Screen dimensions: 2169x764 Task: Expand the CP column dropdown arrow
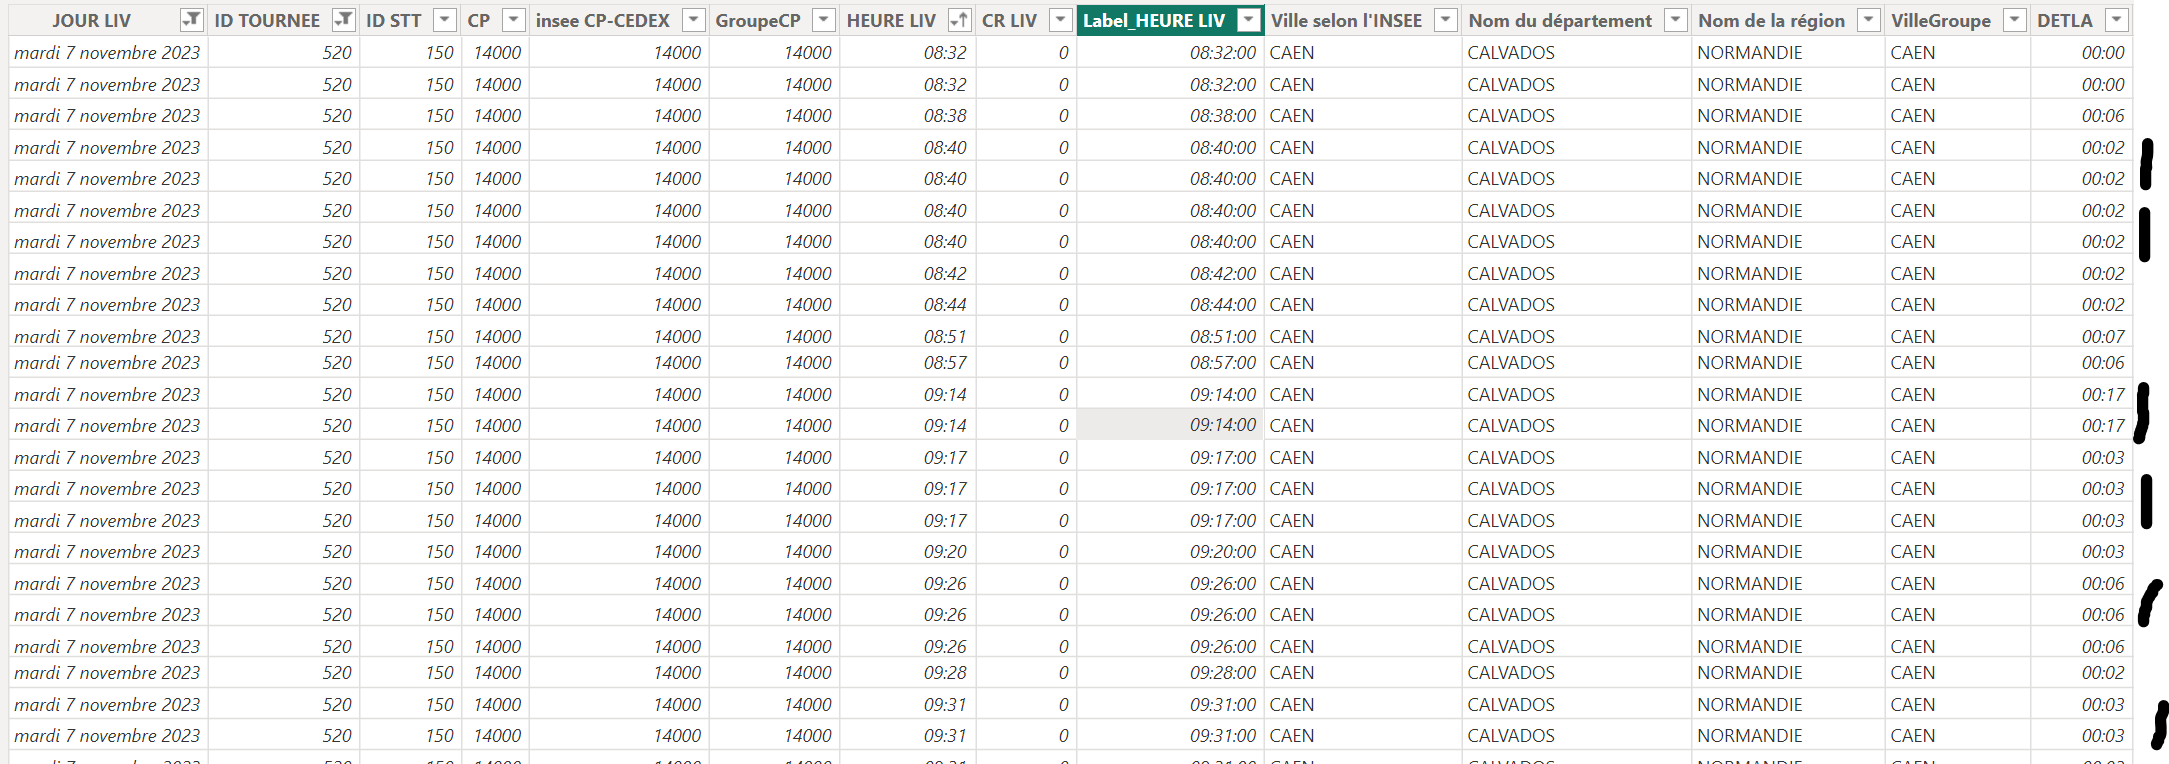click(x=513, y=20)
